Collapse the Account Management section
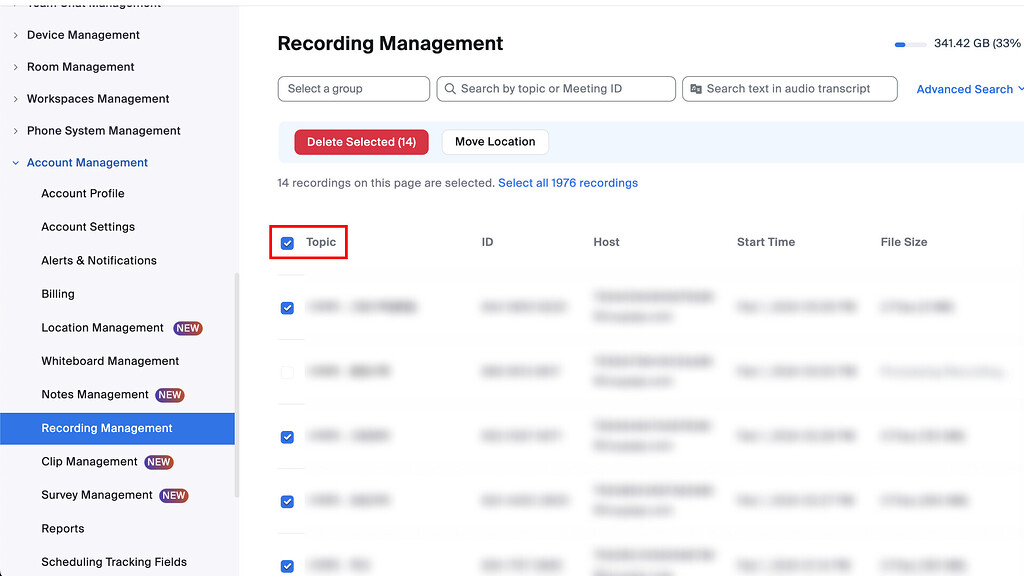Viewport: 1024px width, 576px height. (87, 162)
